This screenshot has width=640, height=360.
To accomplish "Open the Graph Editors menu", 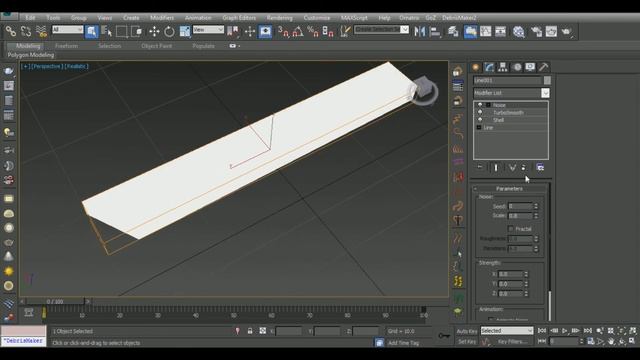I will [239, 18].
